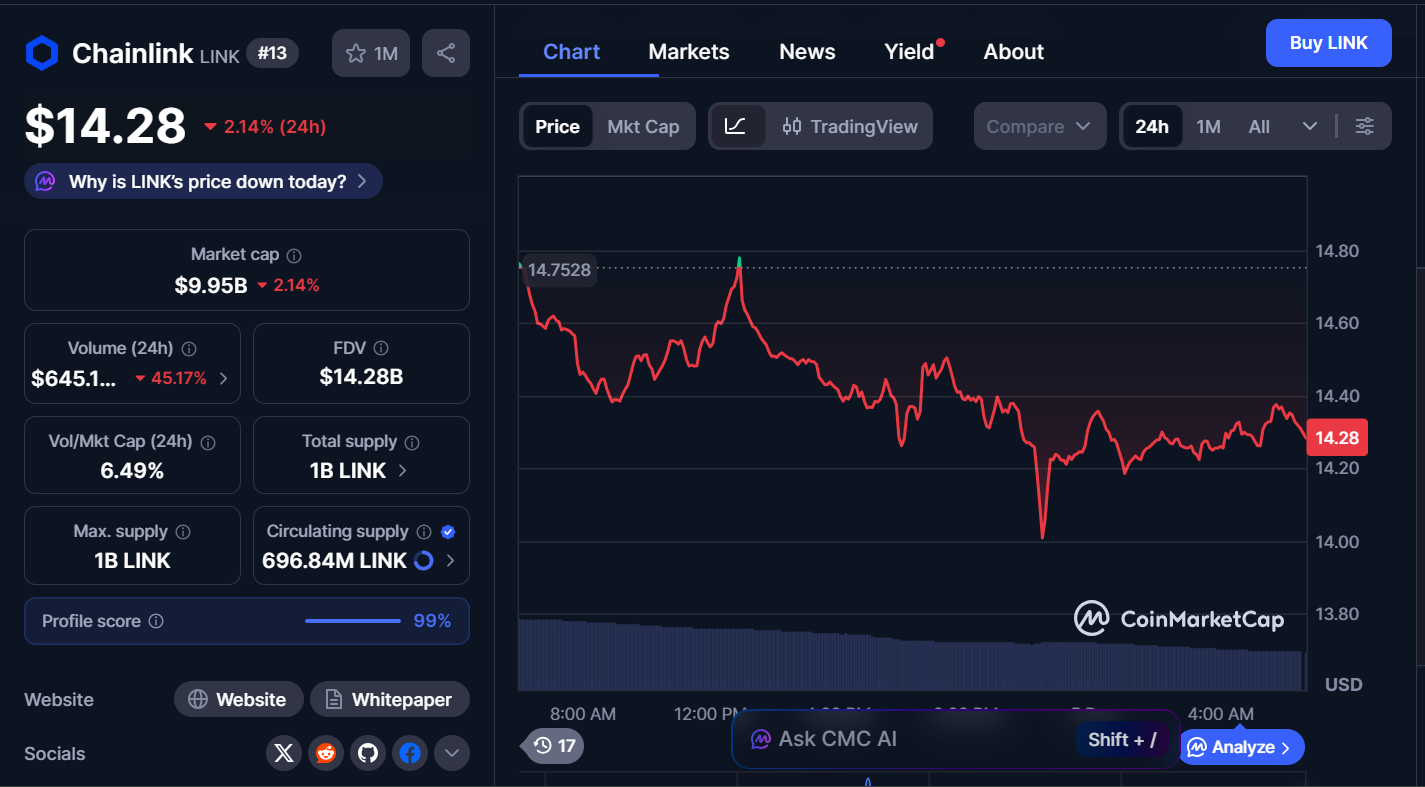Open chart history showing 17 entries
This screenshot has height=787, width=1425.
pyautogui.click(x=551, y=746)
